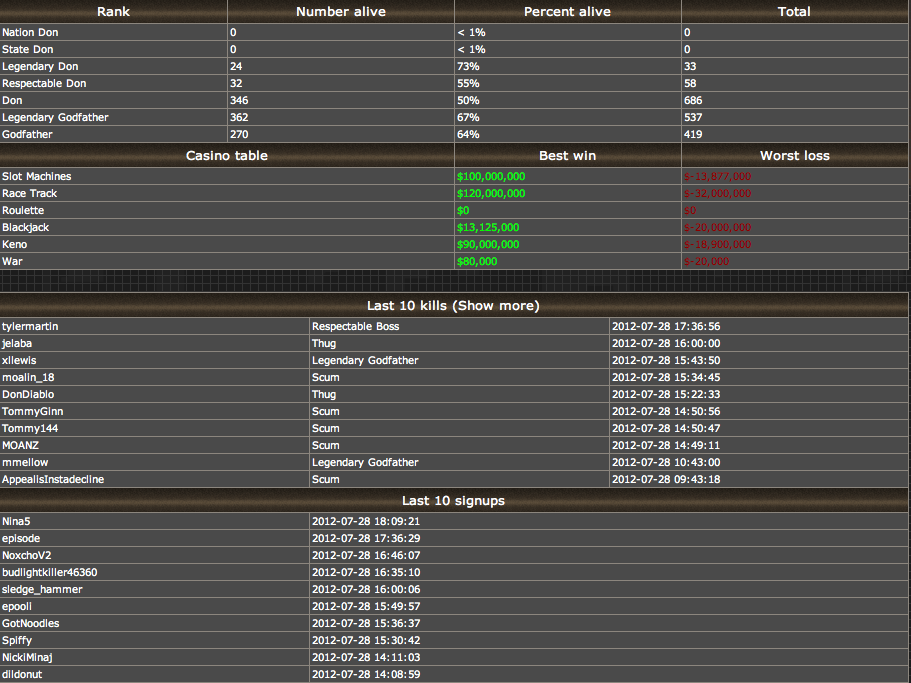
Task: Click sledge_hammer in signups
Action: [x=42, y=589]
